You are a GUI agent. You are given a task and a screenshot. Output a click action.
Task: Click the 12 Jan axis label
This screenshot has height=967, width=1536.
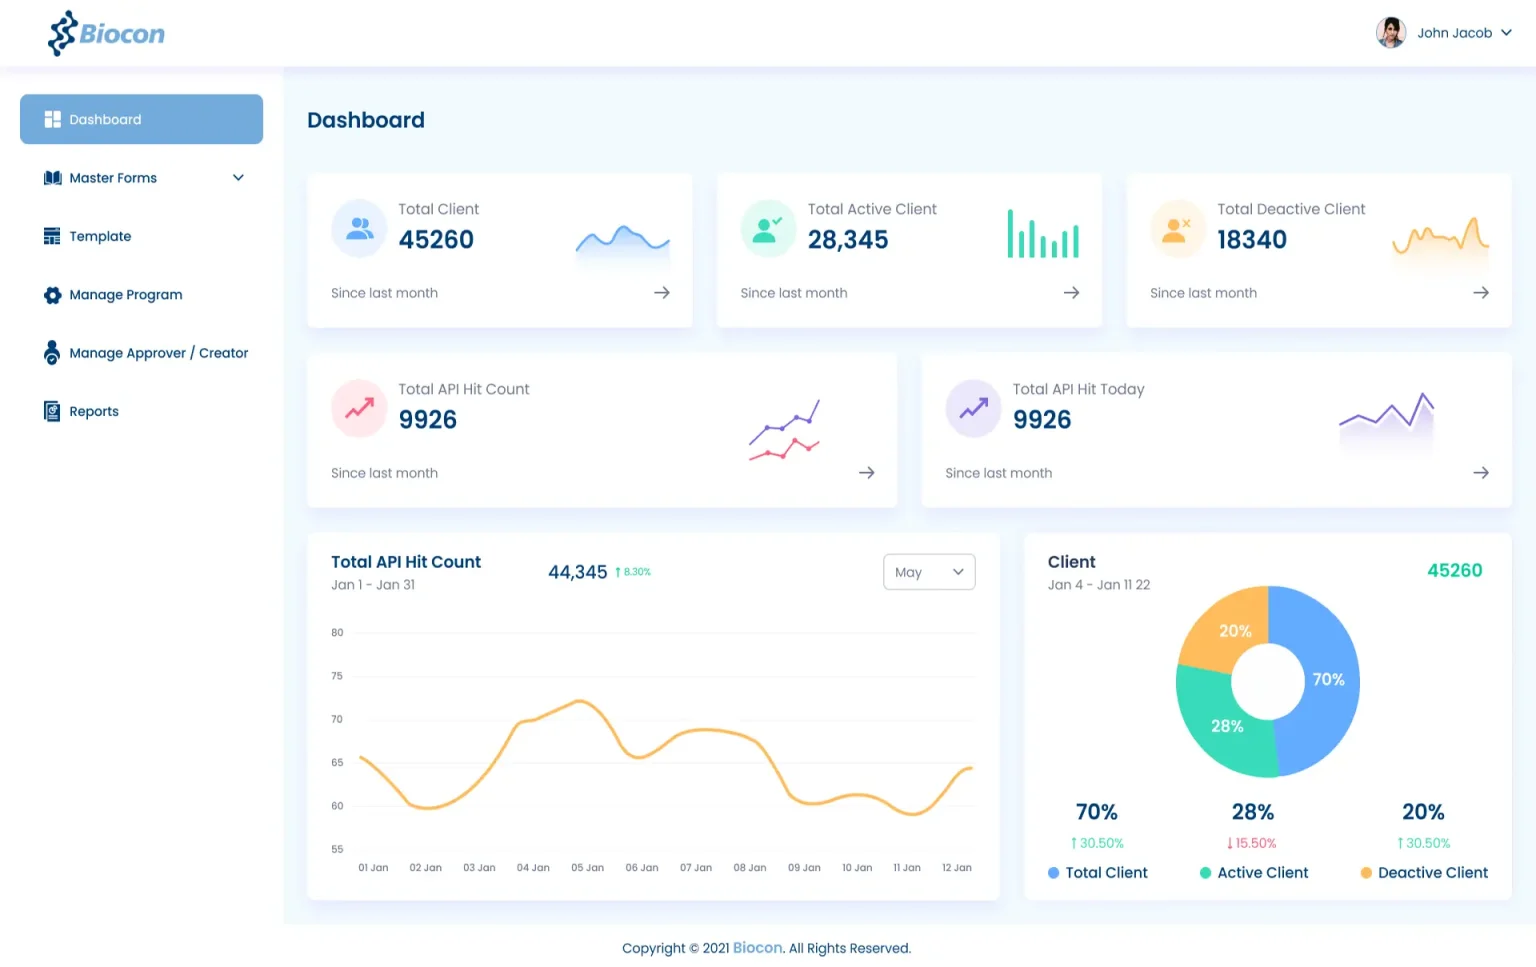tap(957, 868)
